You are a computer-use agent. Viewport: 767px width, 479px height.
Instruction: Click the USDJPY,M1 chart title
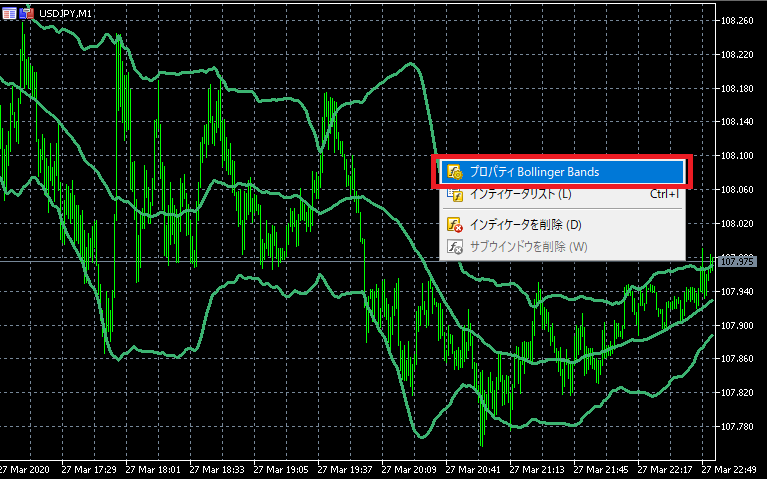(65, 14)
